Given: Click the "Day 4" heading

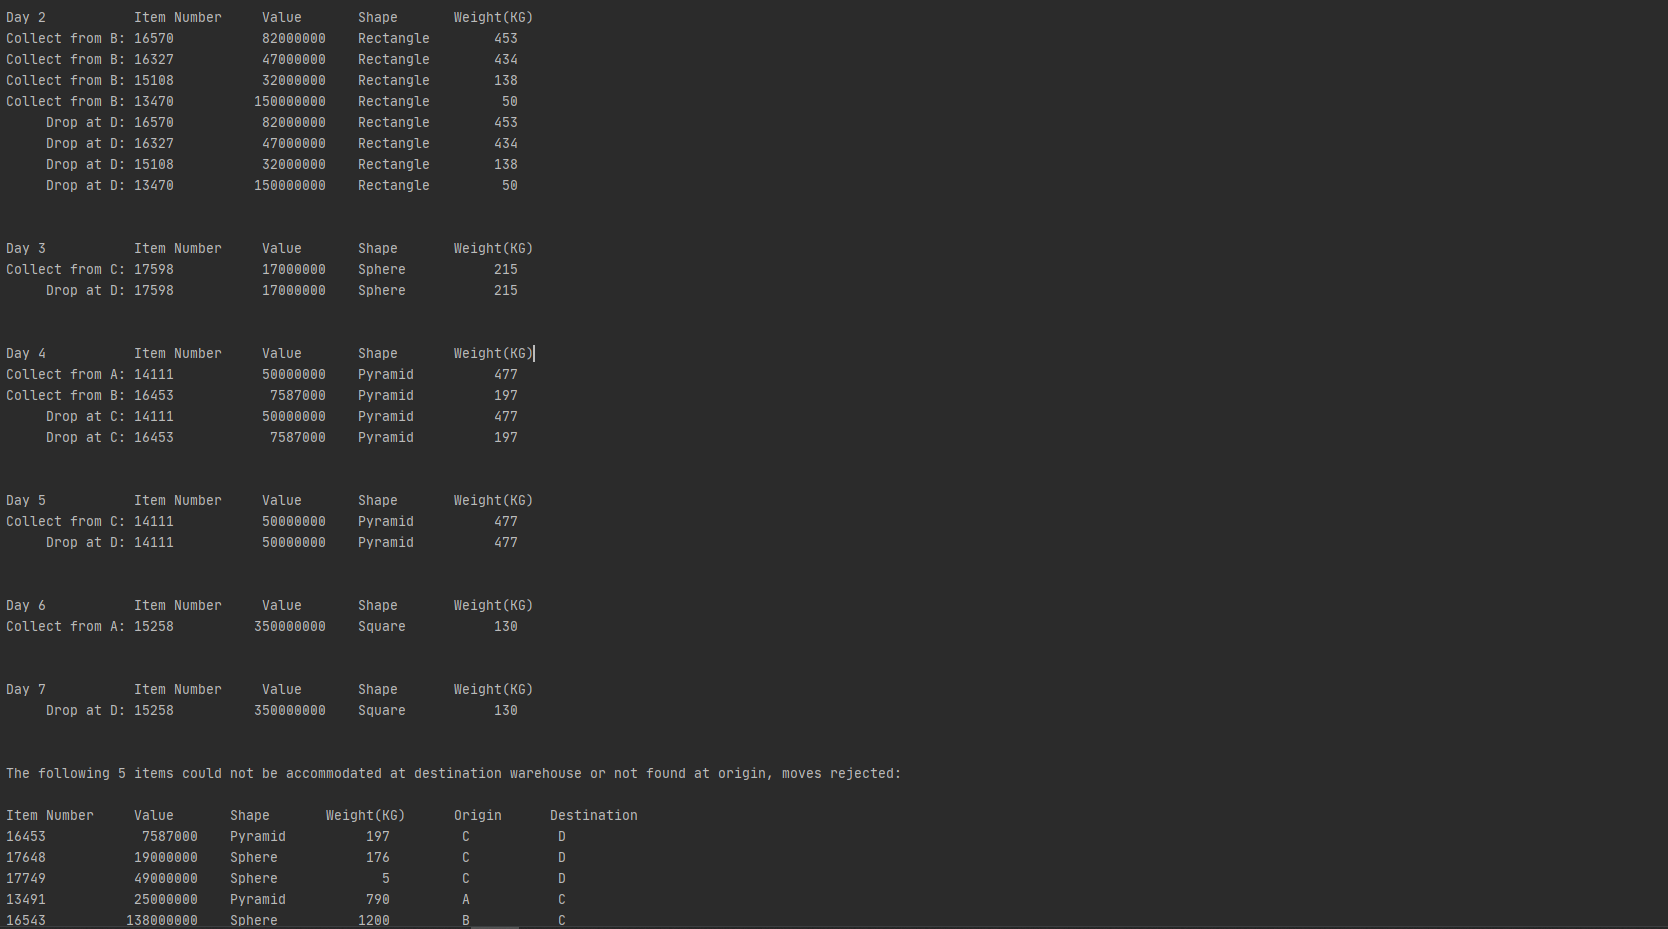Looking at the screenshot, I should (26, 353).
